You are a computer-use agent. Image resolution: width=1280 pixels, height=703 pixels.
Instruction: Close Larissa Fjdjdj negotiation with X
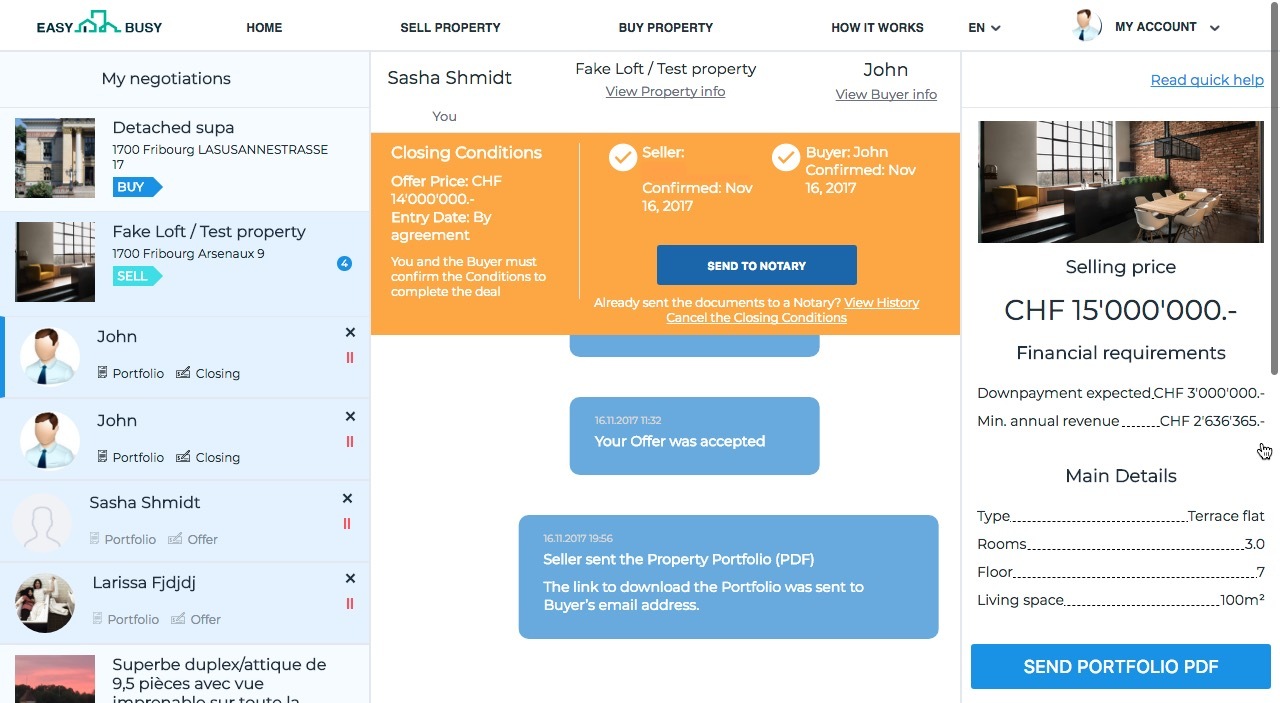point(350,579)
